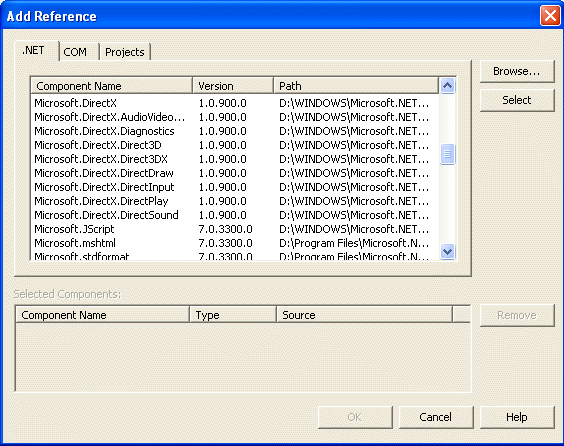Image resolution: width=564 pixels, height=446 pixels.
Task: Click the scroll down arrow of component list
Action: pyautogui.click(x=447, y=251)
